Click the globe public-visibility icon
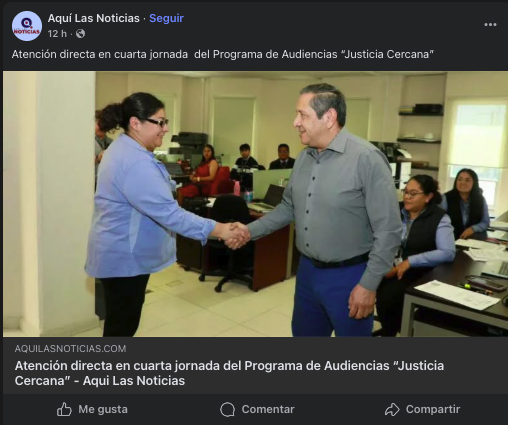508x425 pixels. tap(80, 34)
